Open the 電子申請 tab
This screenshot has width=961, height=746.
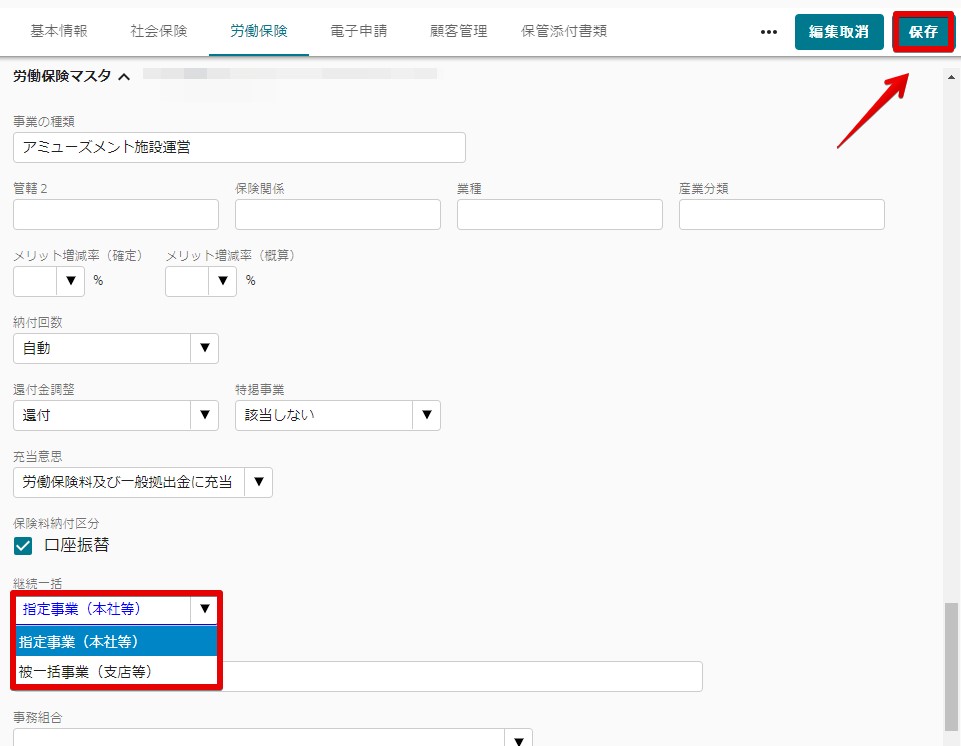(x=359, y=31)
